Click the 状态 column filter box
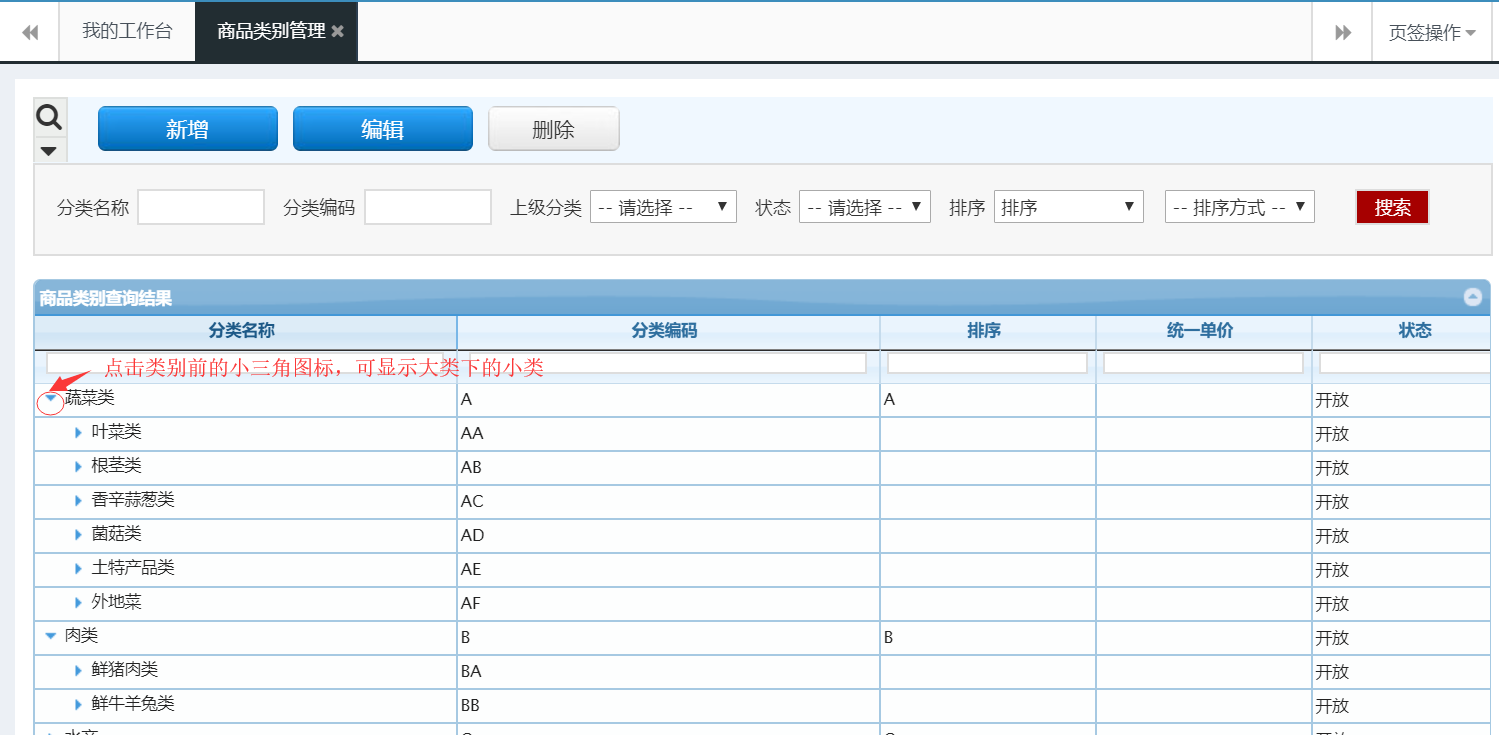The width and height of the screenshot is (1499, 735). (1406, 363)
